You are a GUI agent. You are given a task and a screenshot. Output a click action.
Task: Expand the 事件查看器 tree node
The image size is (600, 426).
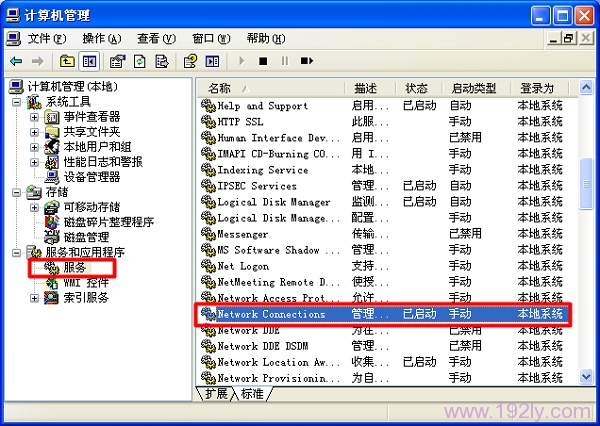click(34, 117)
